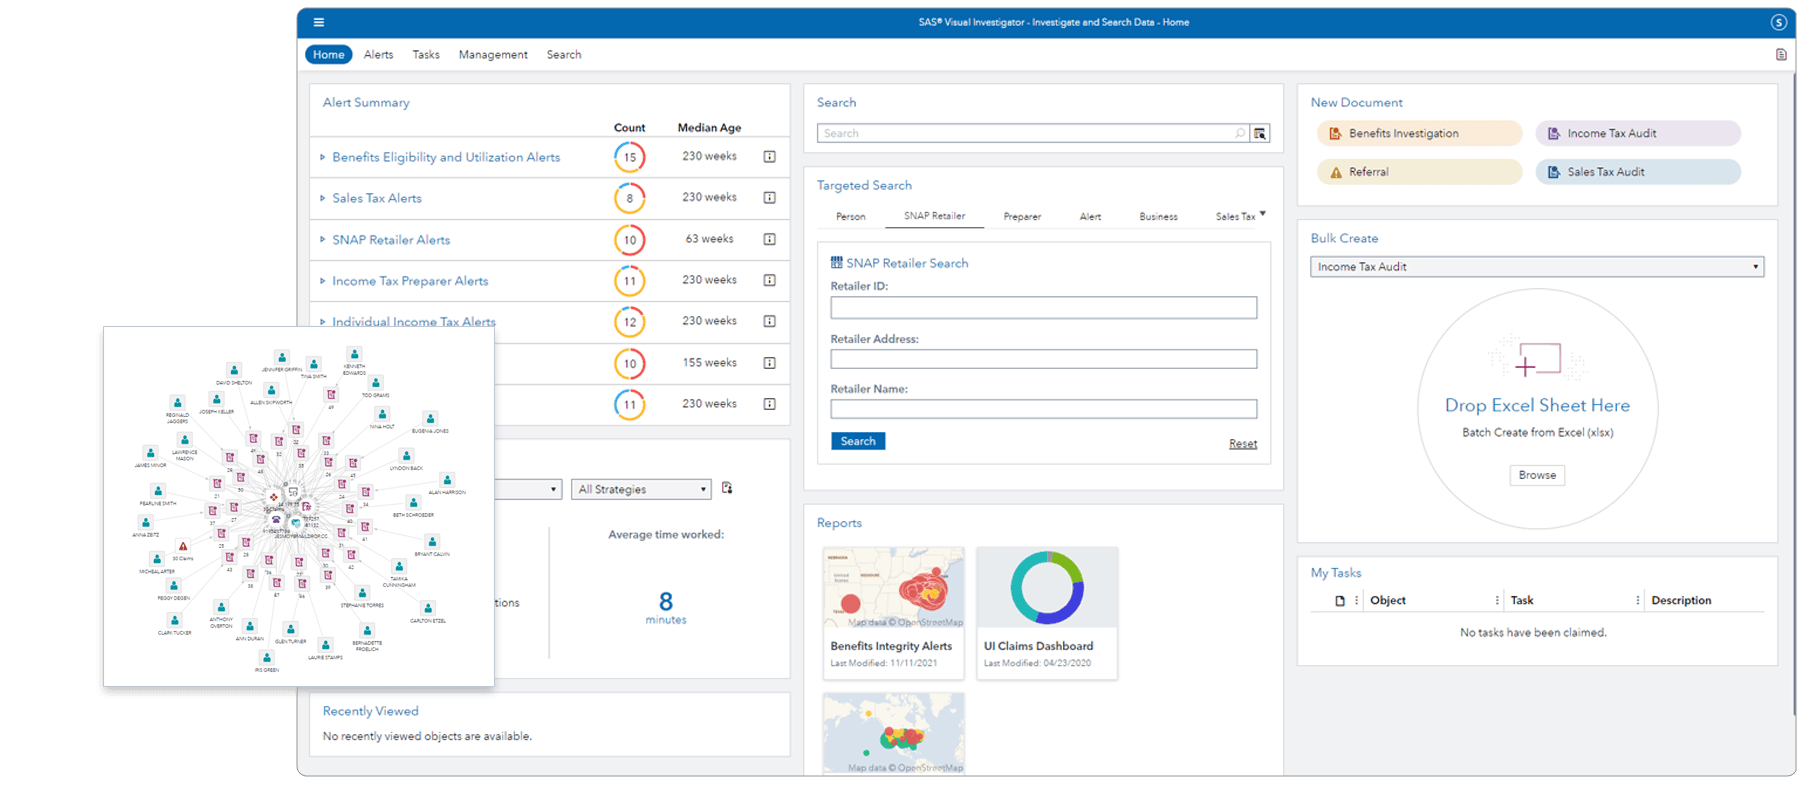
Task: Click the main Search text field
Action: pyautogui.click(x=1032, y=133)
